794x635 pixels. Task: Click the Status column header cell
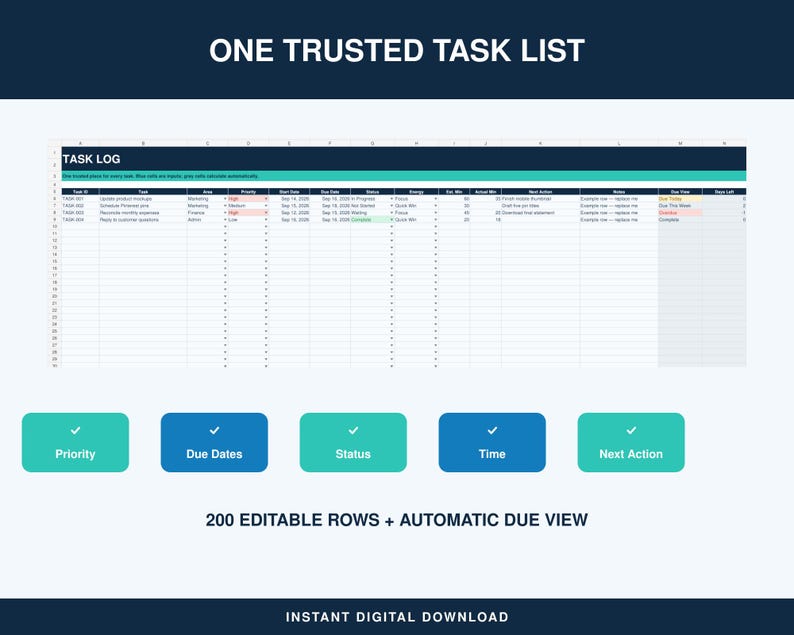coord(372,192)
